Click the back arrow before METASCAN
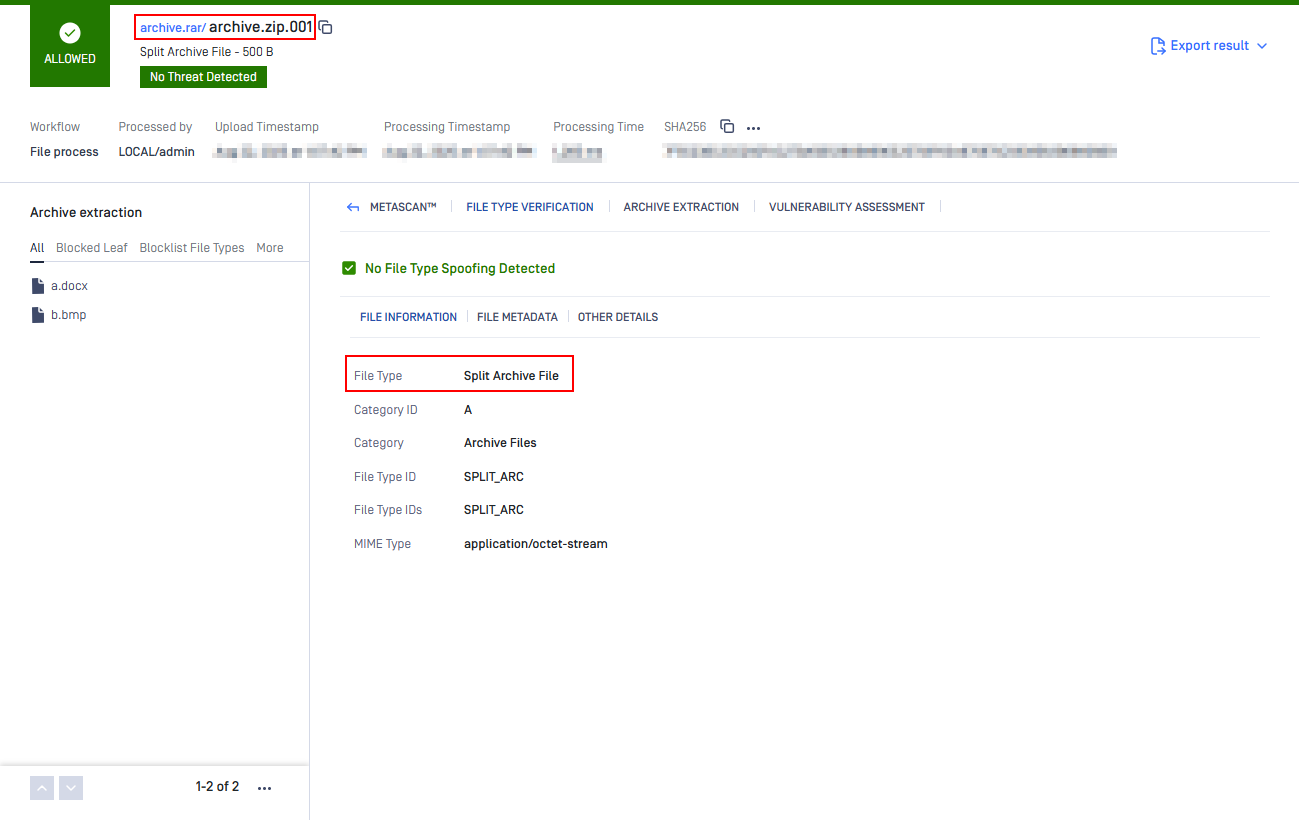 [x=352, y=207]
